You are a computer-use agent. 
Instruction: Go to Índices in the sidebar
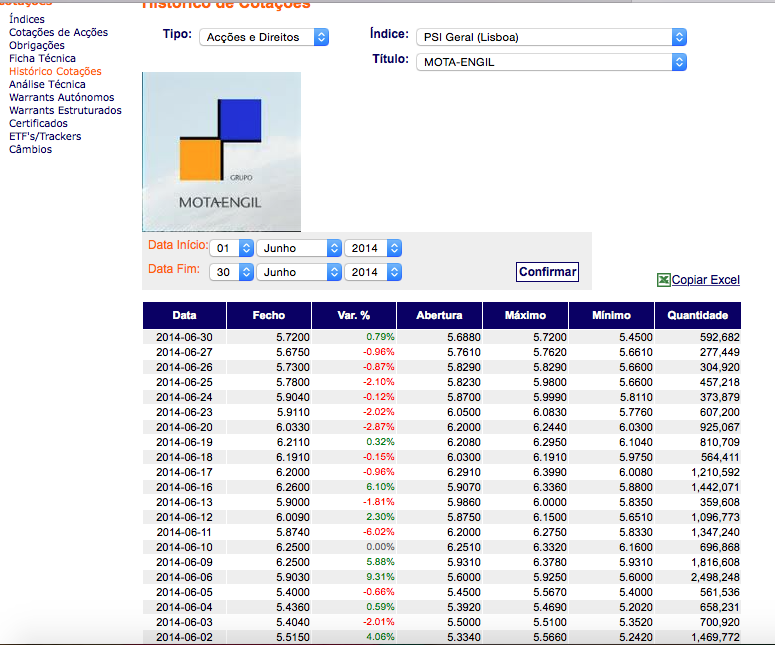coord(27,19)
